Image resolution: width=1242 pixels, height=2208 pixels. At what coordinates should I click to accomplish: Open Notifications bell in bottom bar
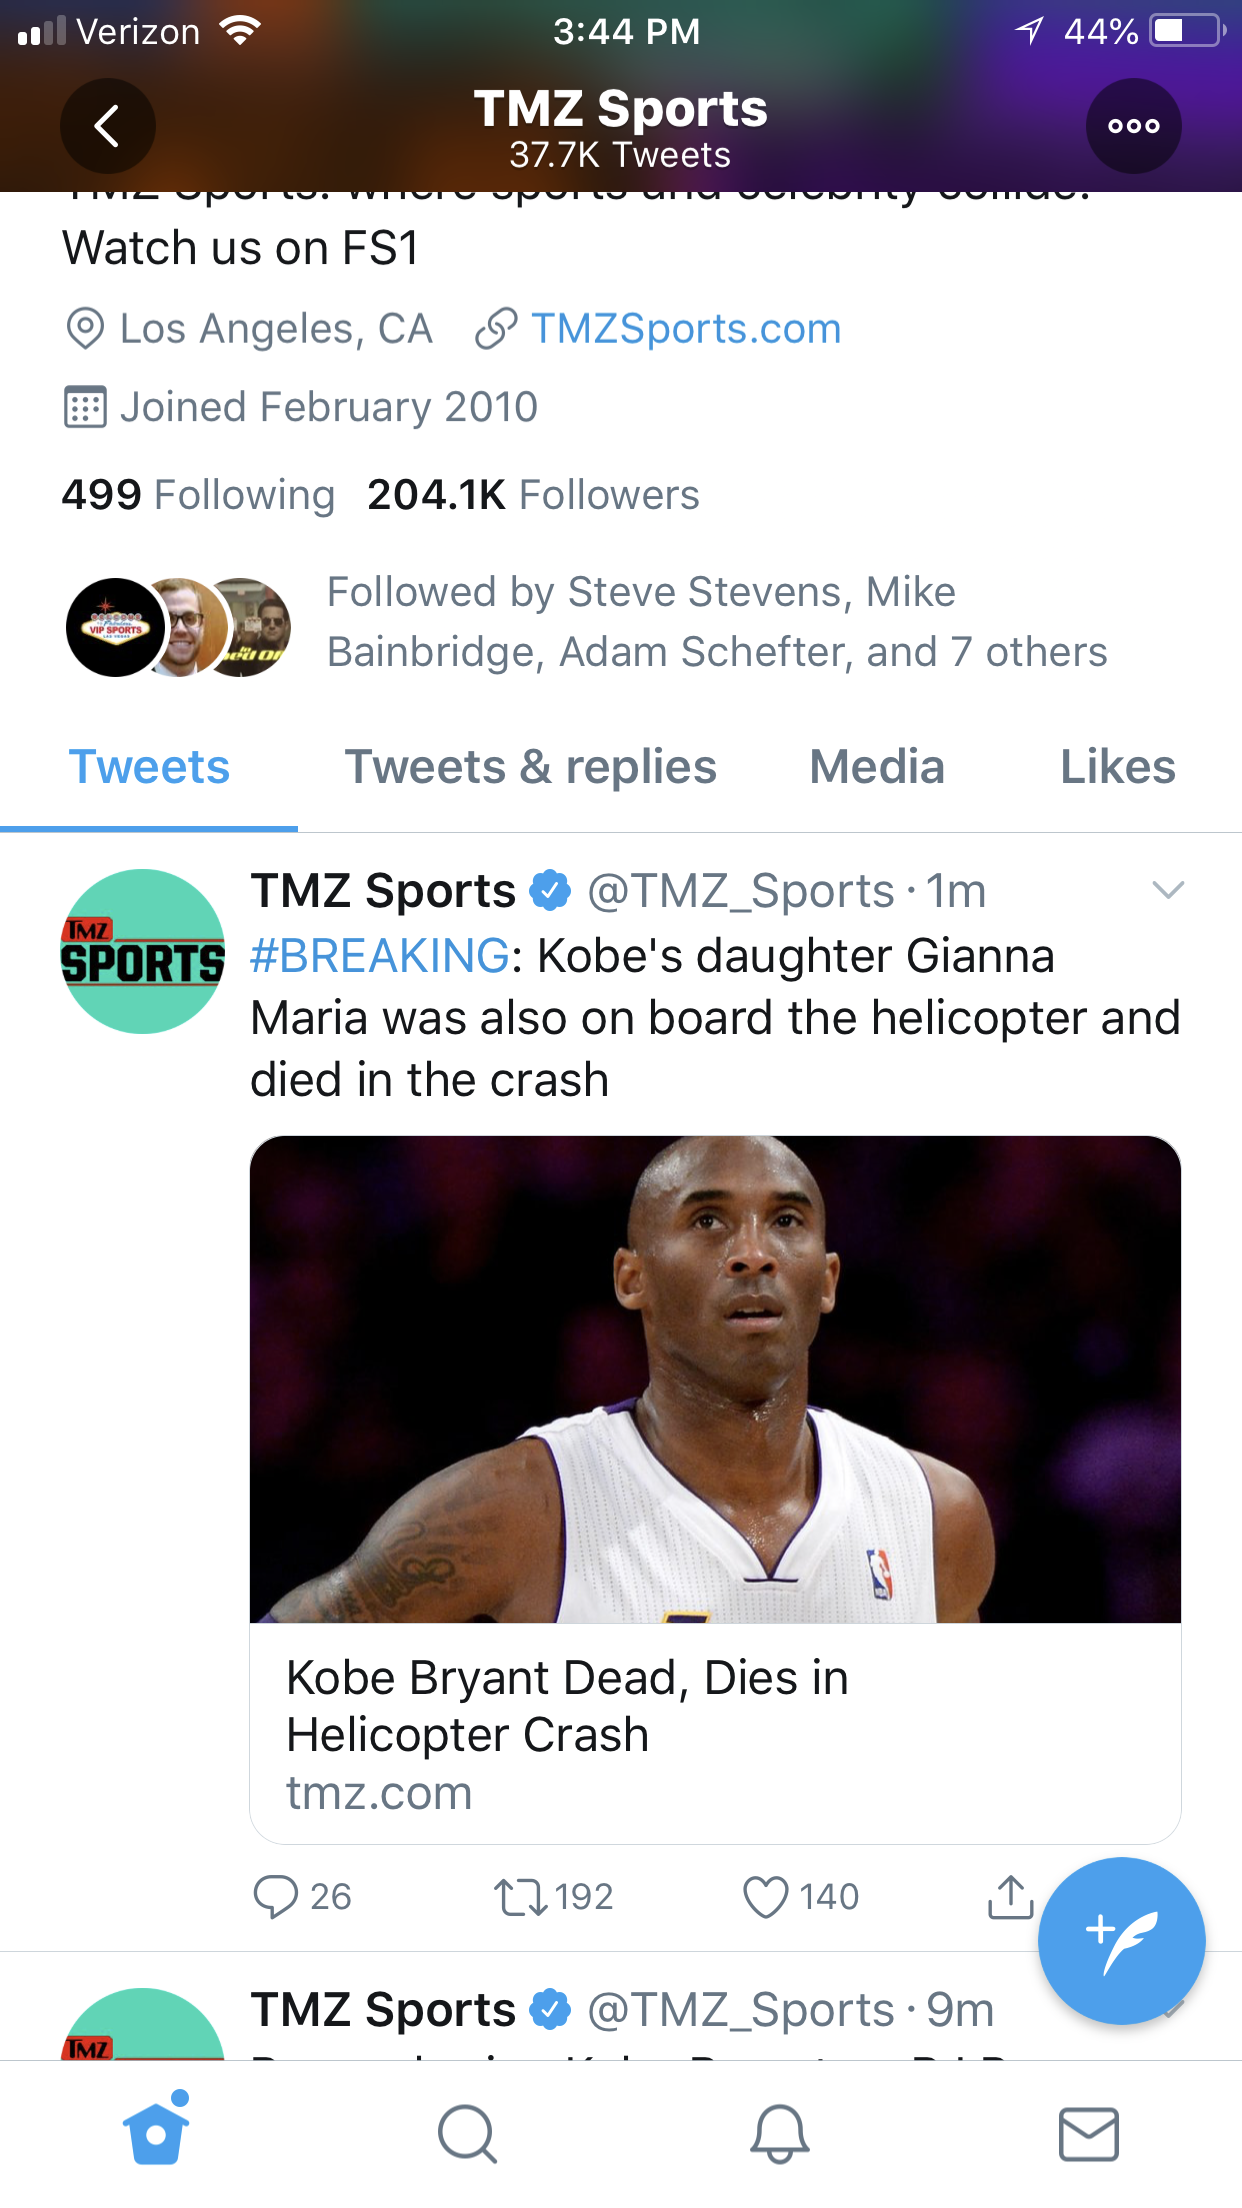coord(779,2133)
